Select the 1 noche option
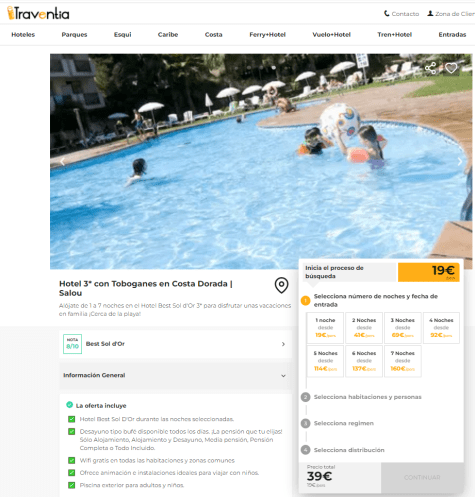Screen dimensions: 475x497 coord(325,328)
